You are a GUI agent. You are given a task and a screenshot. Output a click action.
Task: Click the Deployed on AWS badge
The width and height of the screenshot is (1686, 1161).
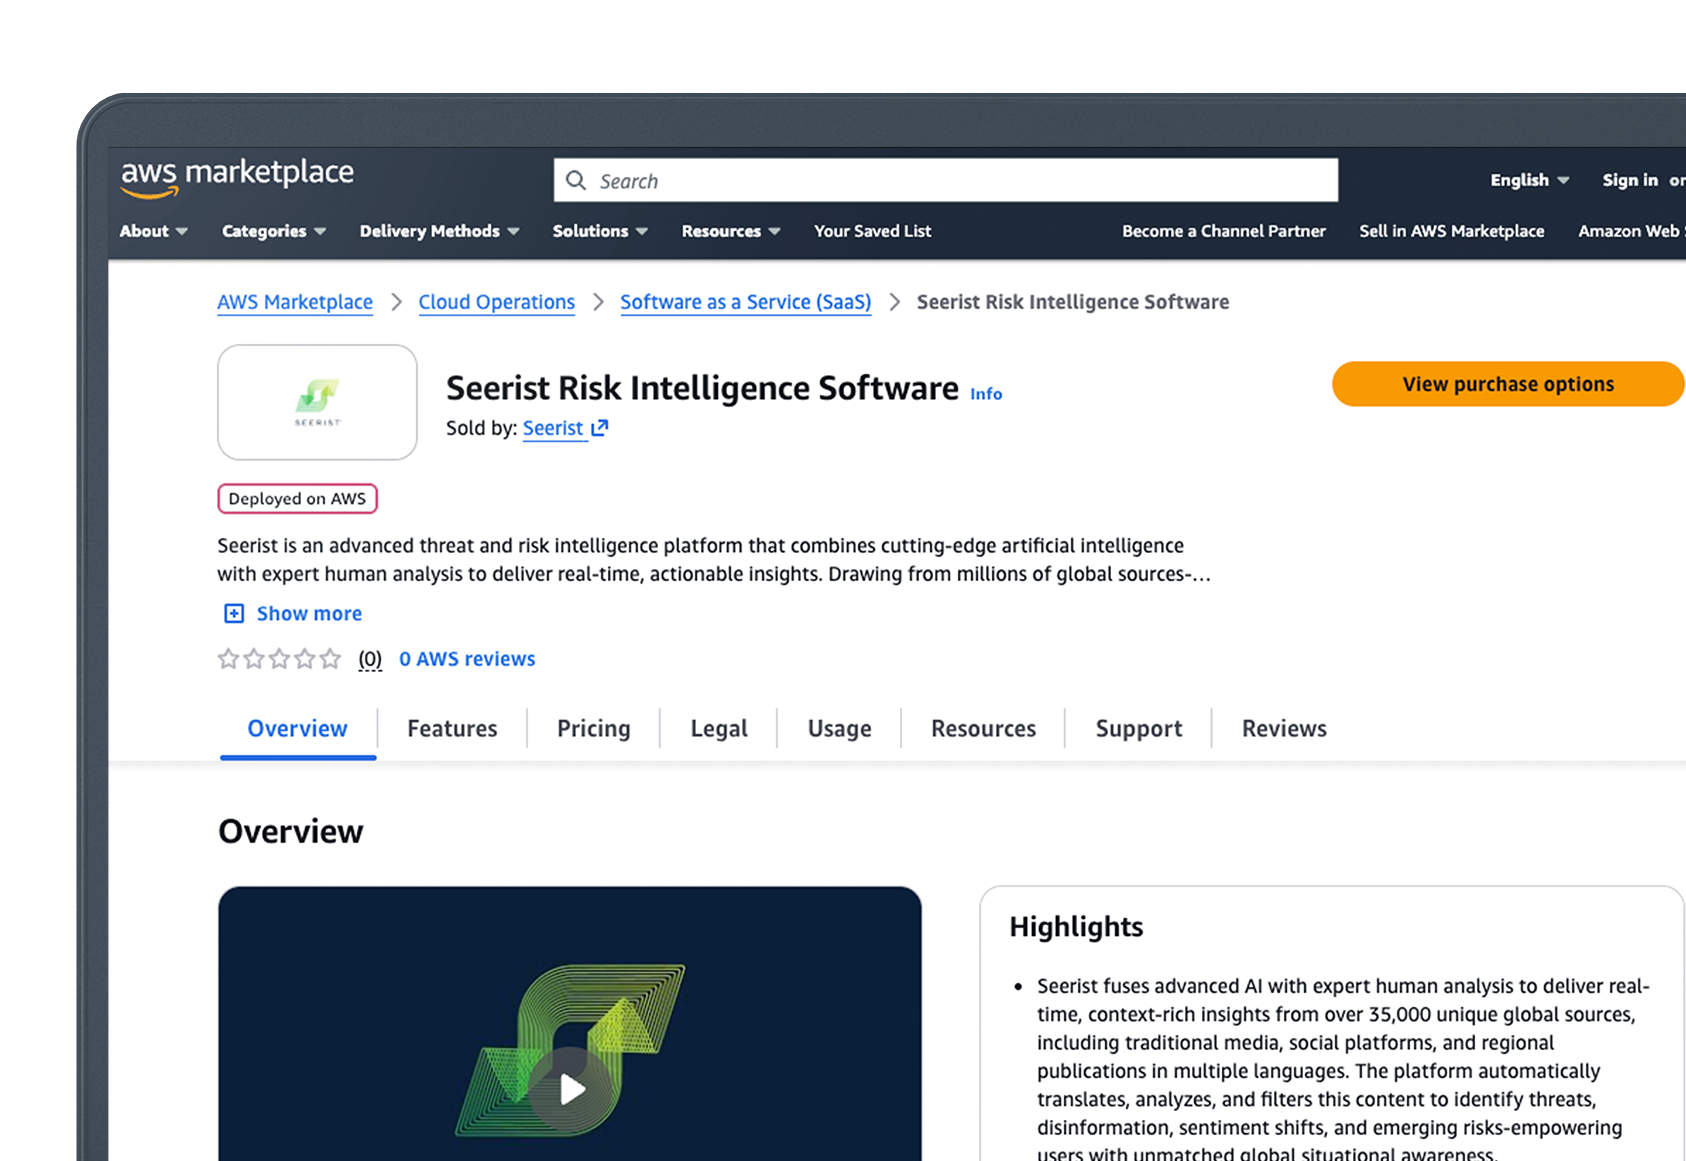(297, 499)
